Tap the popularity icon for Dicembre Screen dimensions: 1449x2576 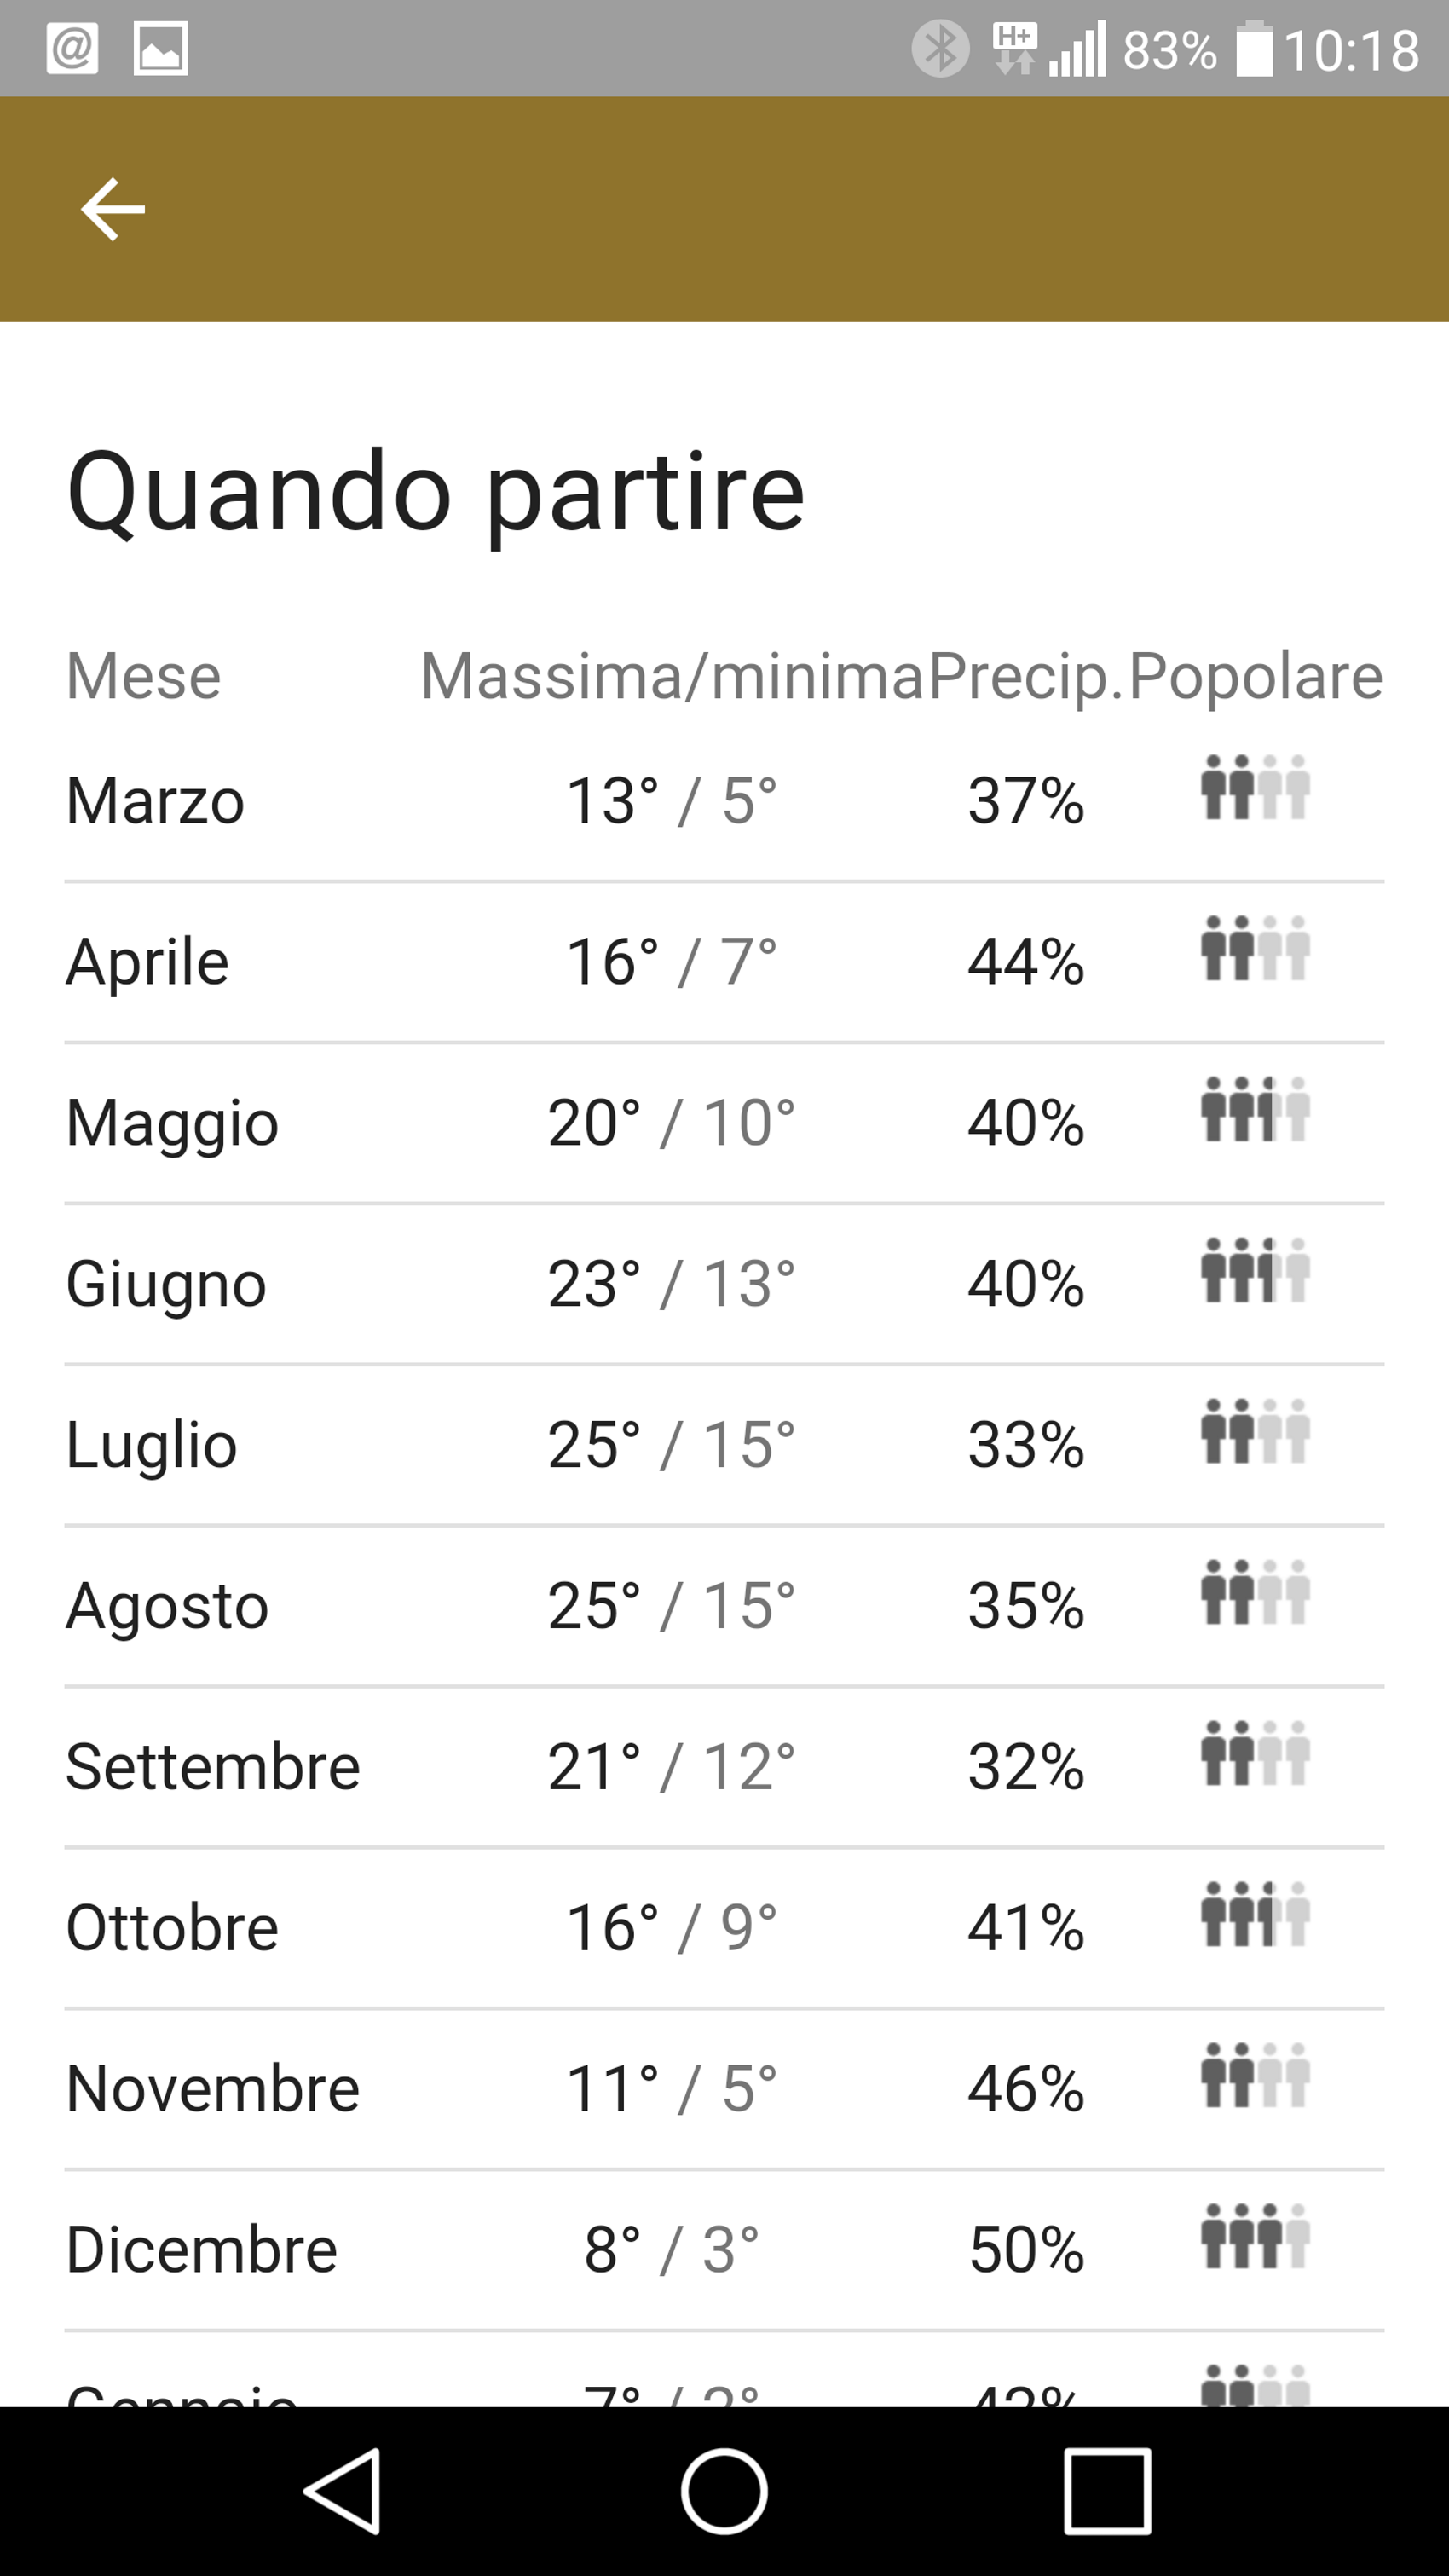pyautogui.click(x=1255, y=2237)
